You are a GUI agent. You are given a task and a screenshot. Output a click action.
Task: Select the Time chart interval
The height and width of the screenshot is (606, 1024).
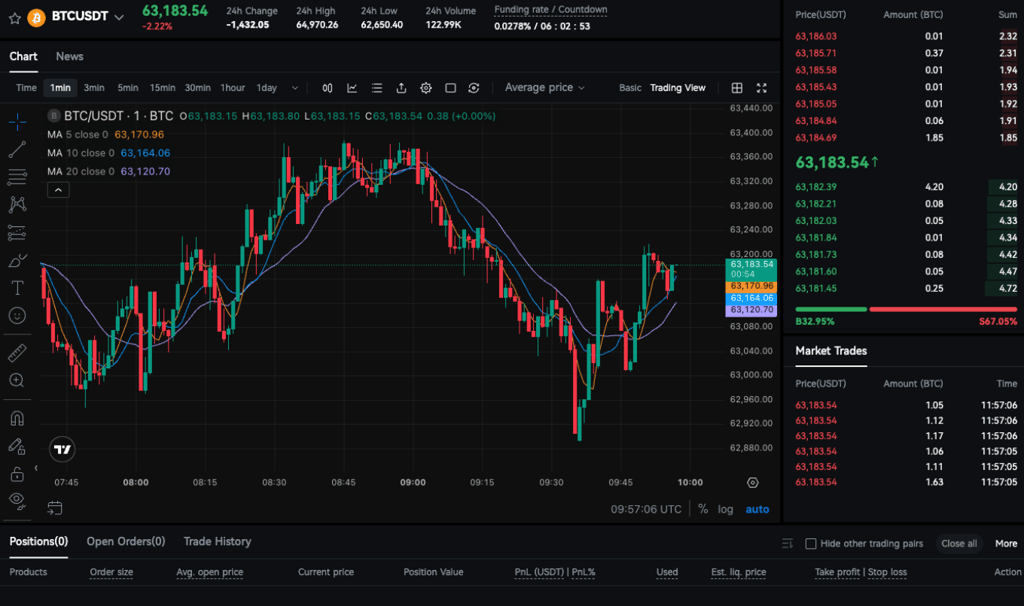[x=26, y=88]
